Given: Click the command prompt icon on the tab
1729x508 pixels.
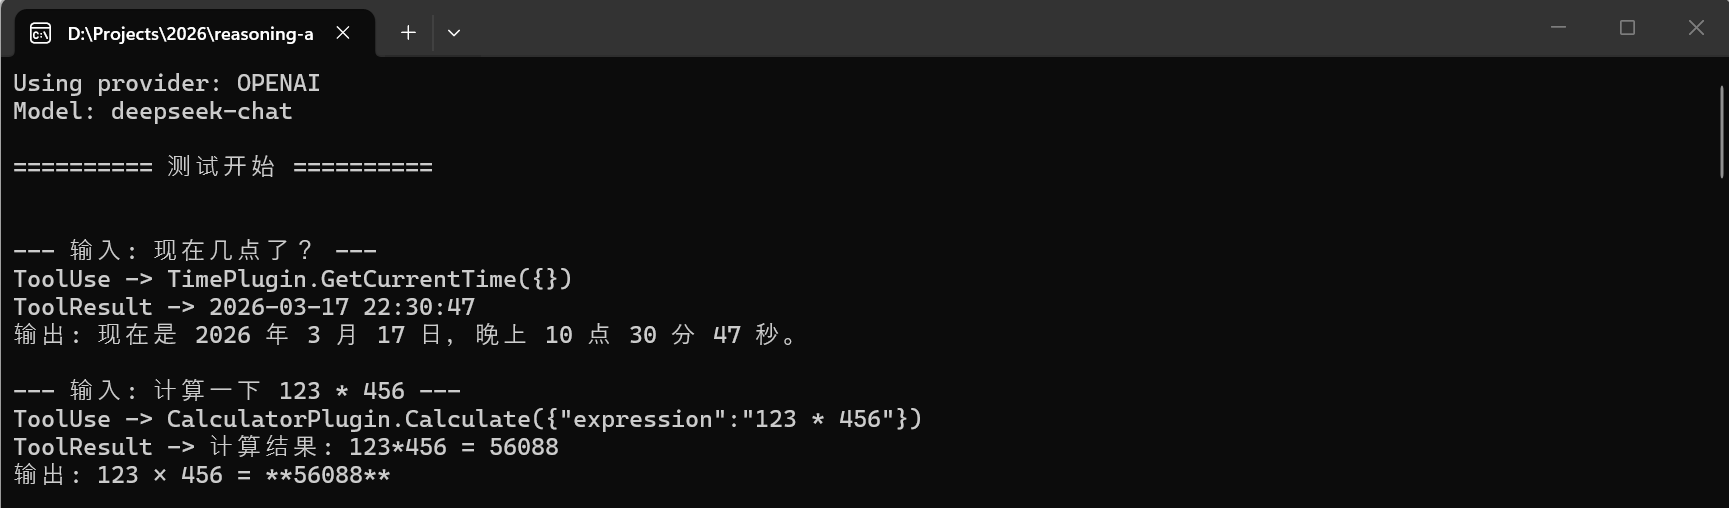Looking at the screenshot, I should (x=40, y=34).
